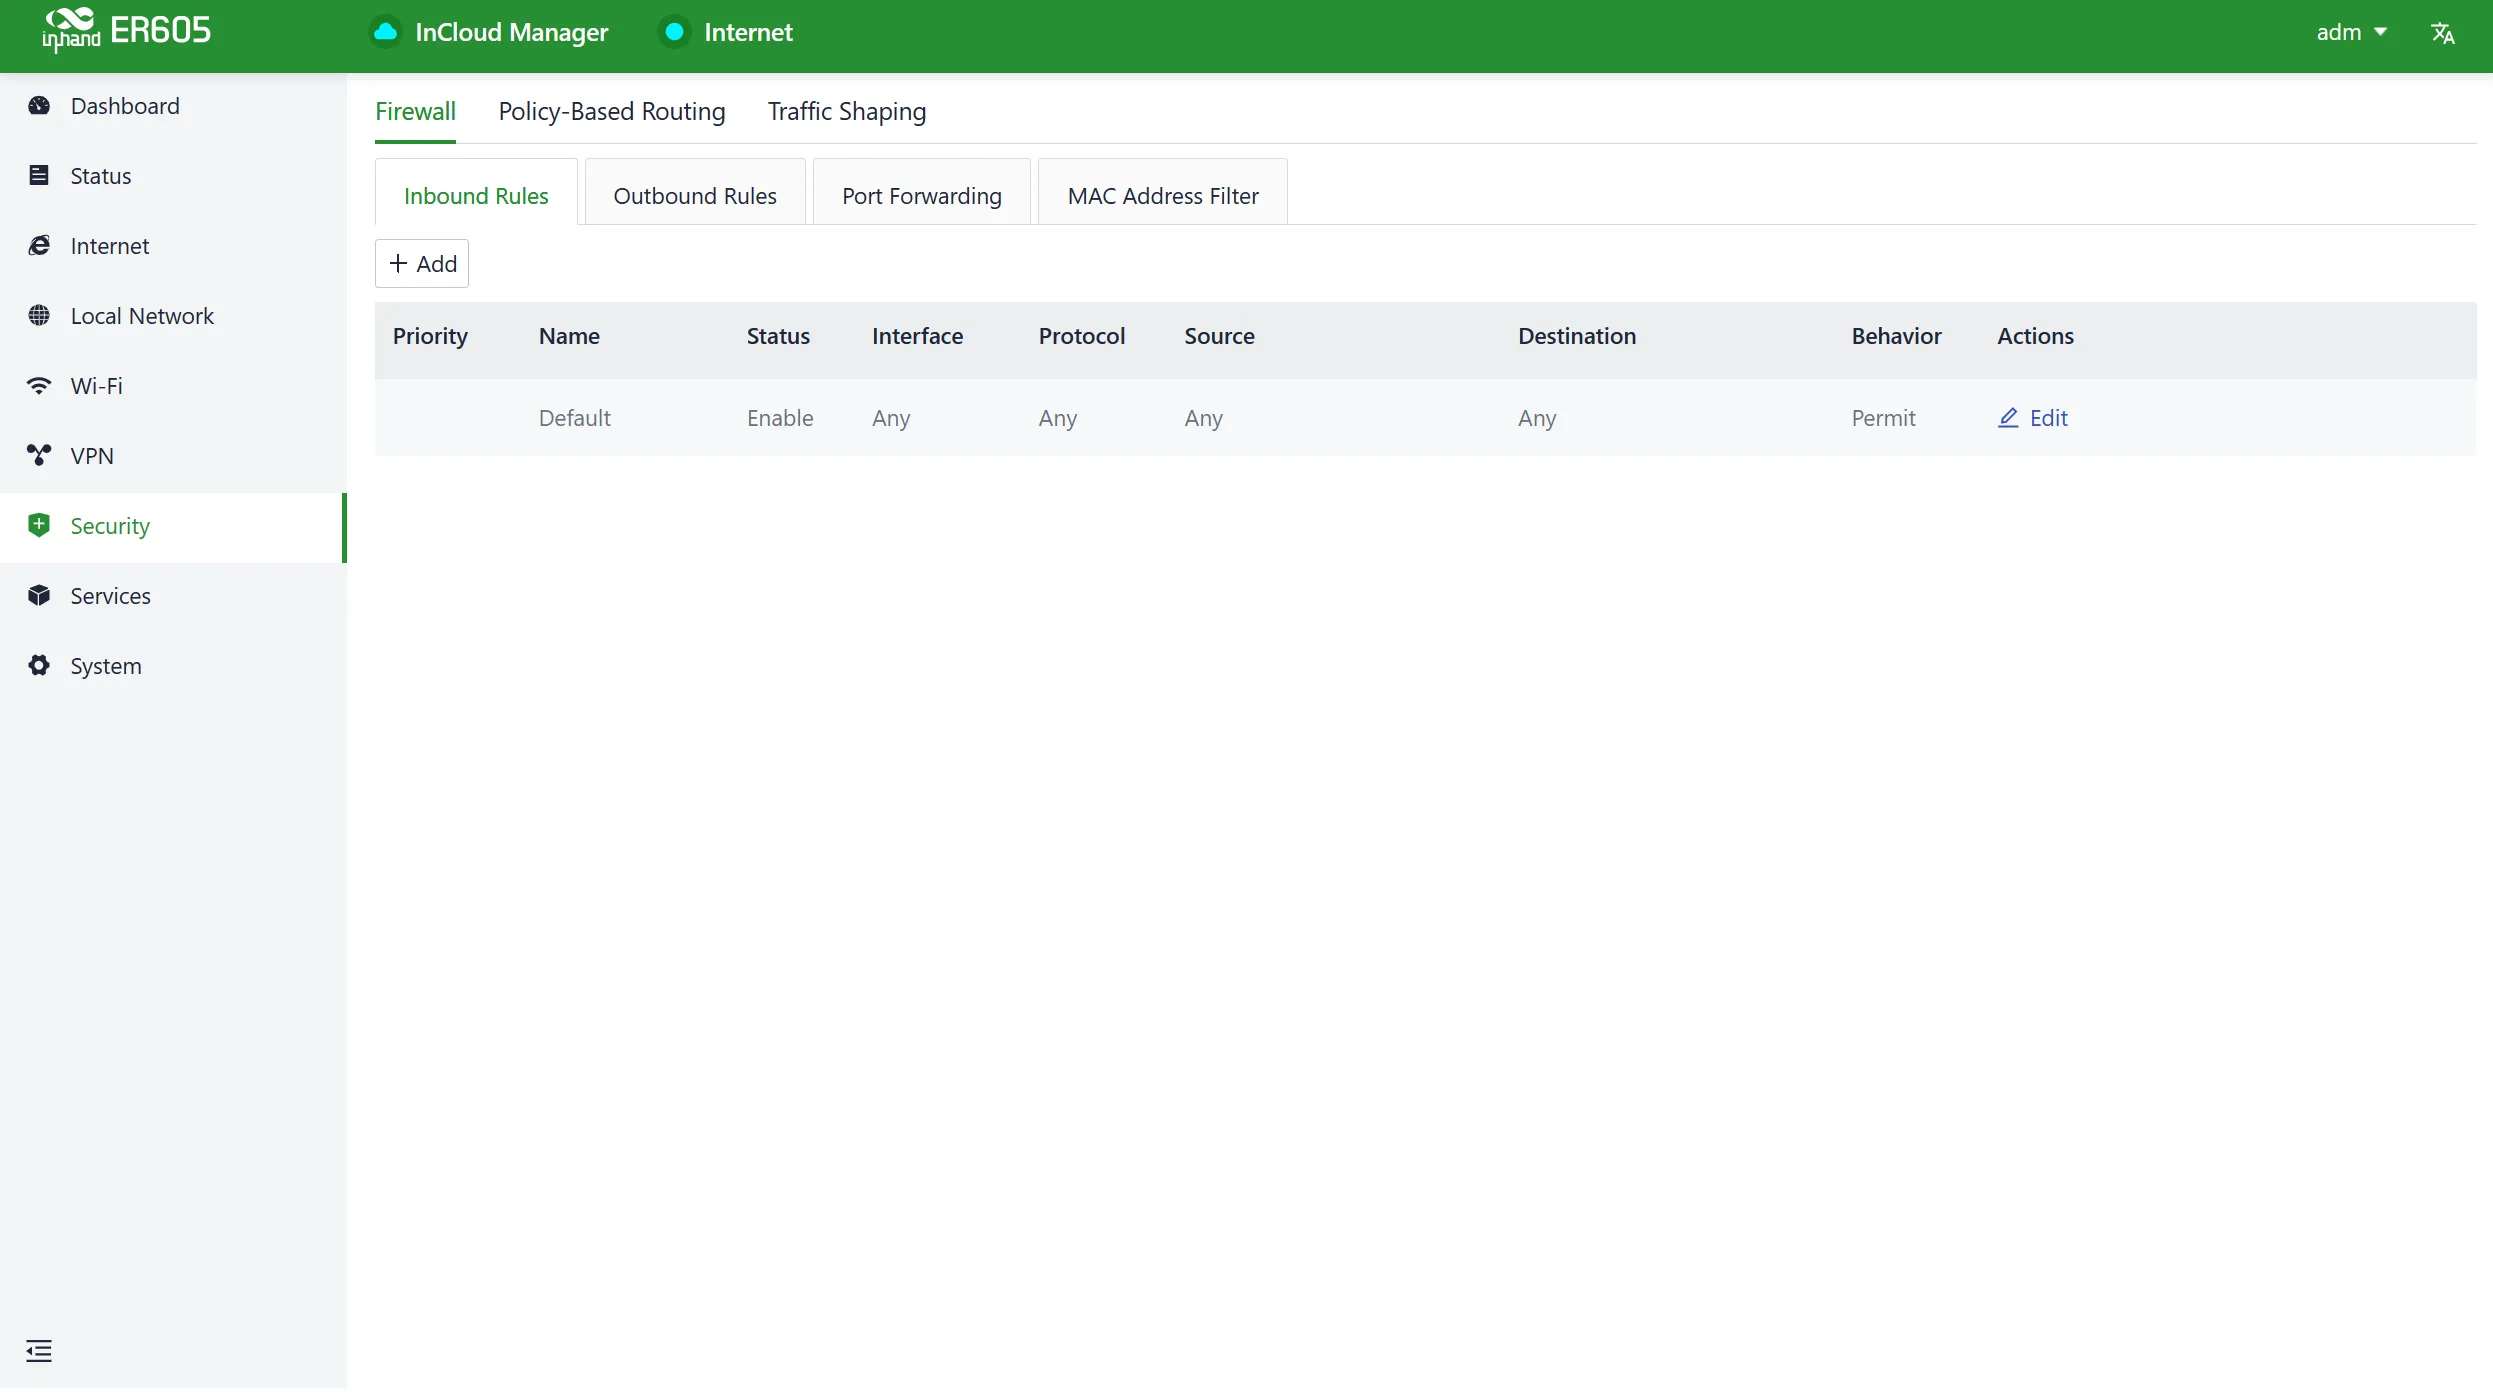Click the Security shield icon

(39, 526)
